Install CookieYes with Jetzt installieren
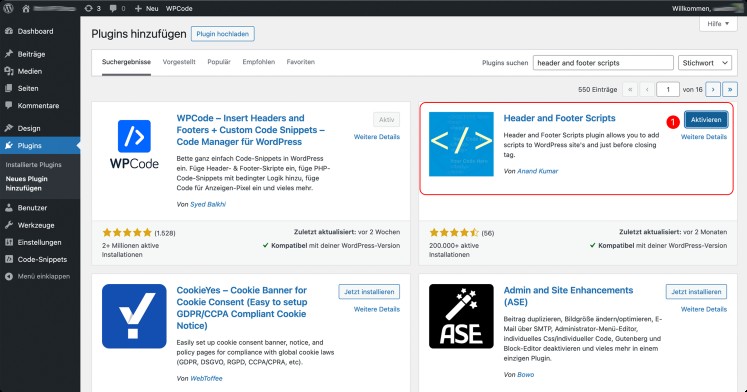Viewport: 747px width, 392px height. pyautogui.click(x=369, y=291)
